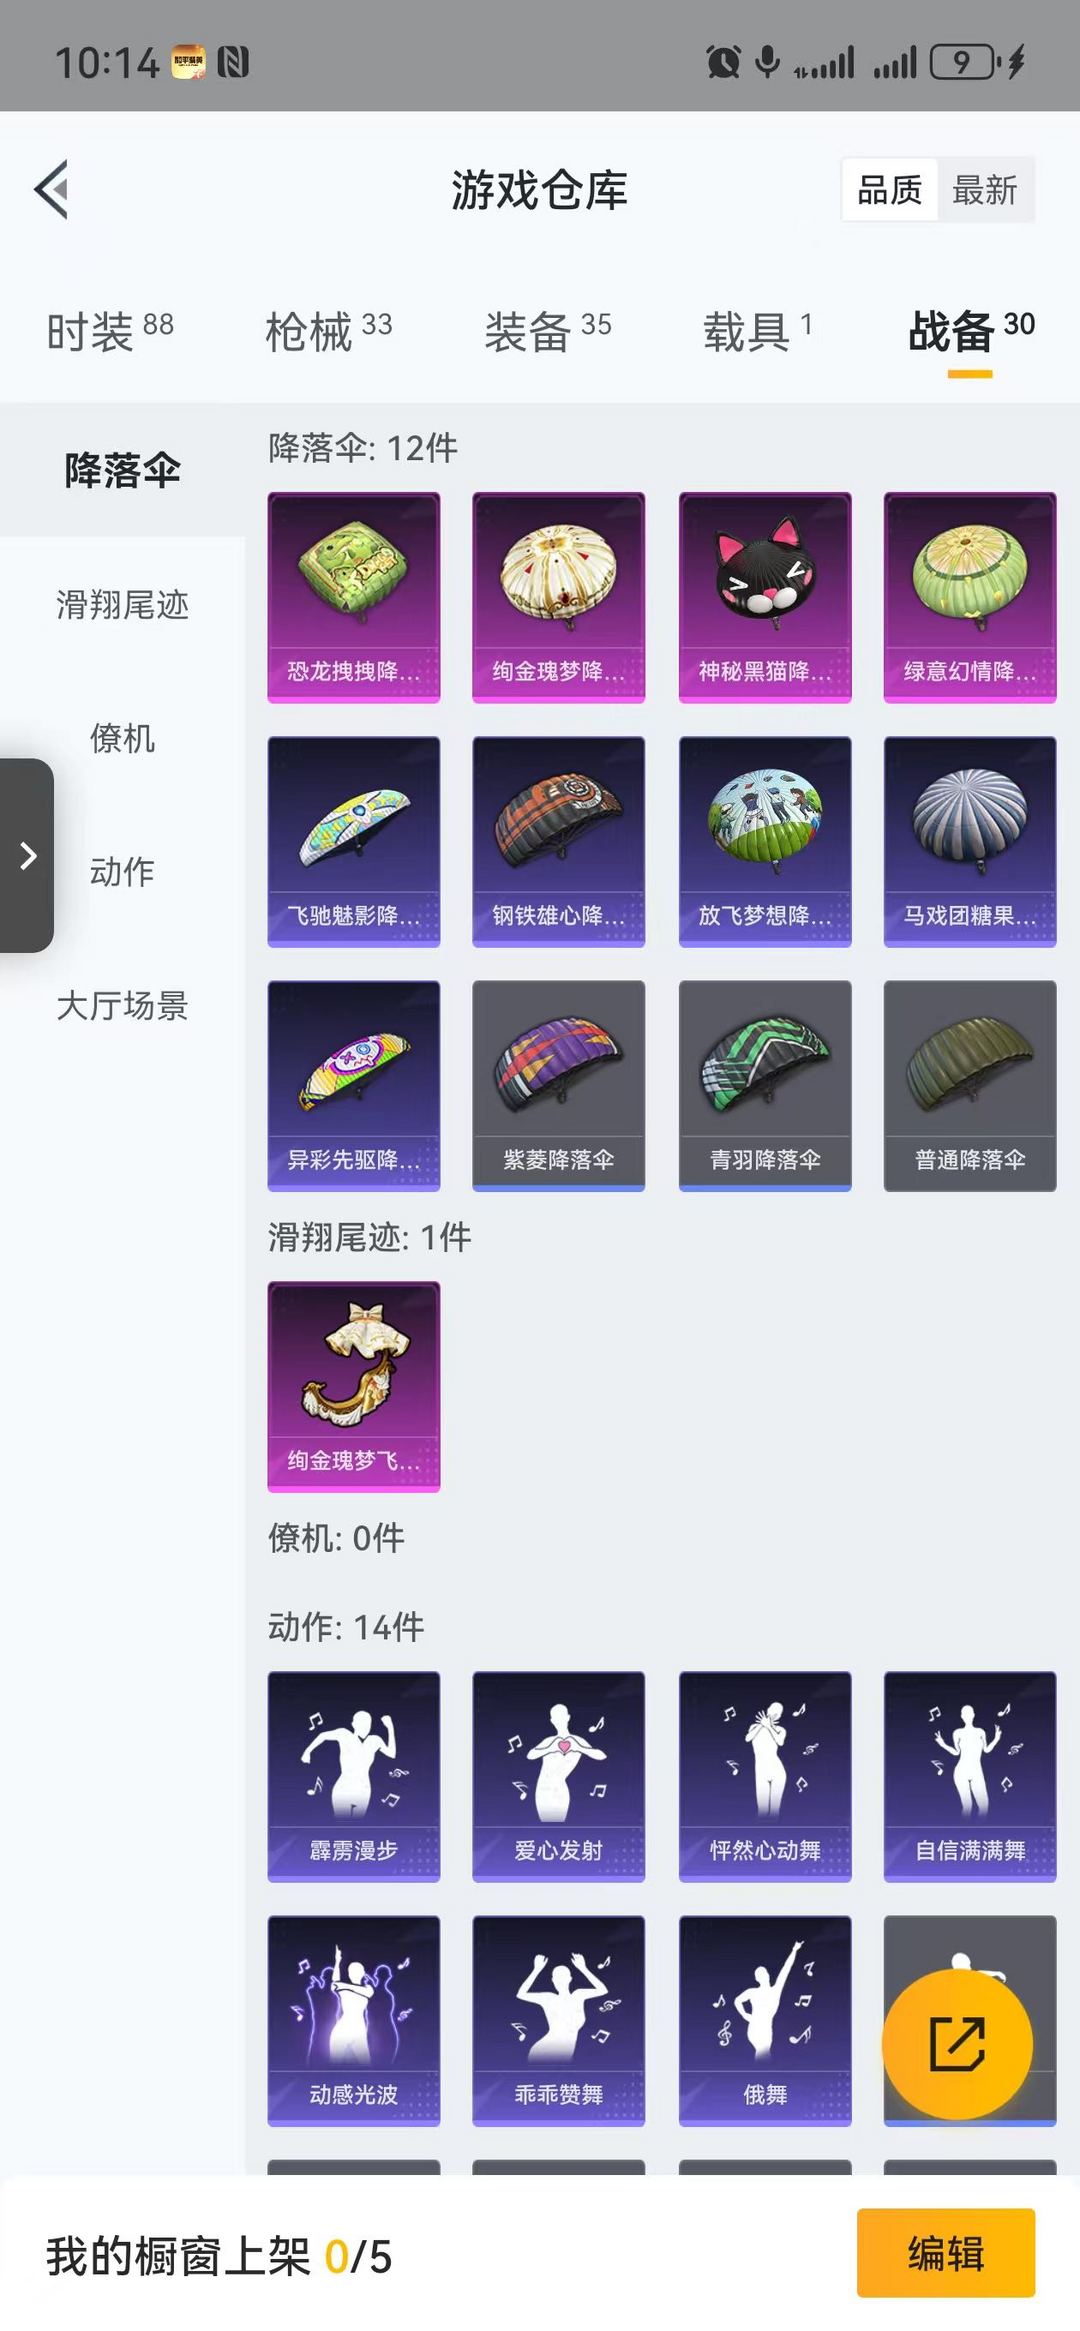Choose the 绚金瑰梦 parachute item
Screen dimensions: 1080x2331
(x=559, y=597)
